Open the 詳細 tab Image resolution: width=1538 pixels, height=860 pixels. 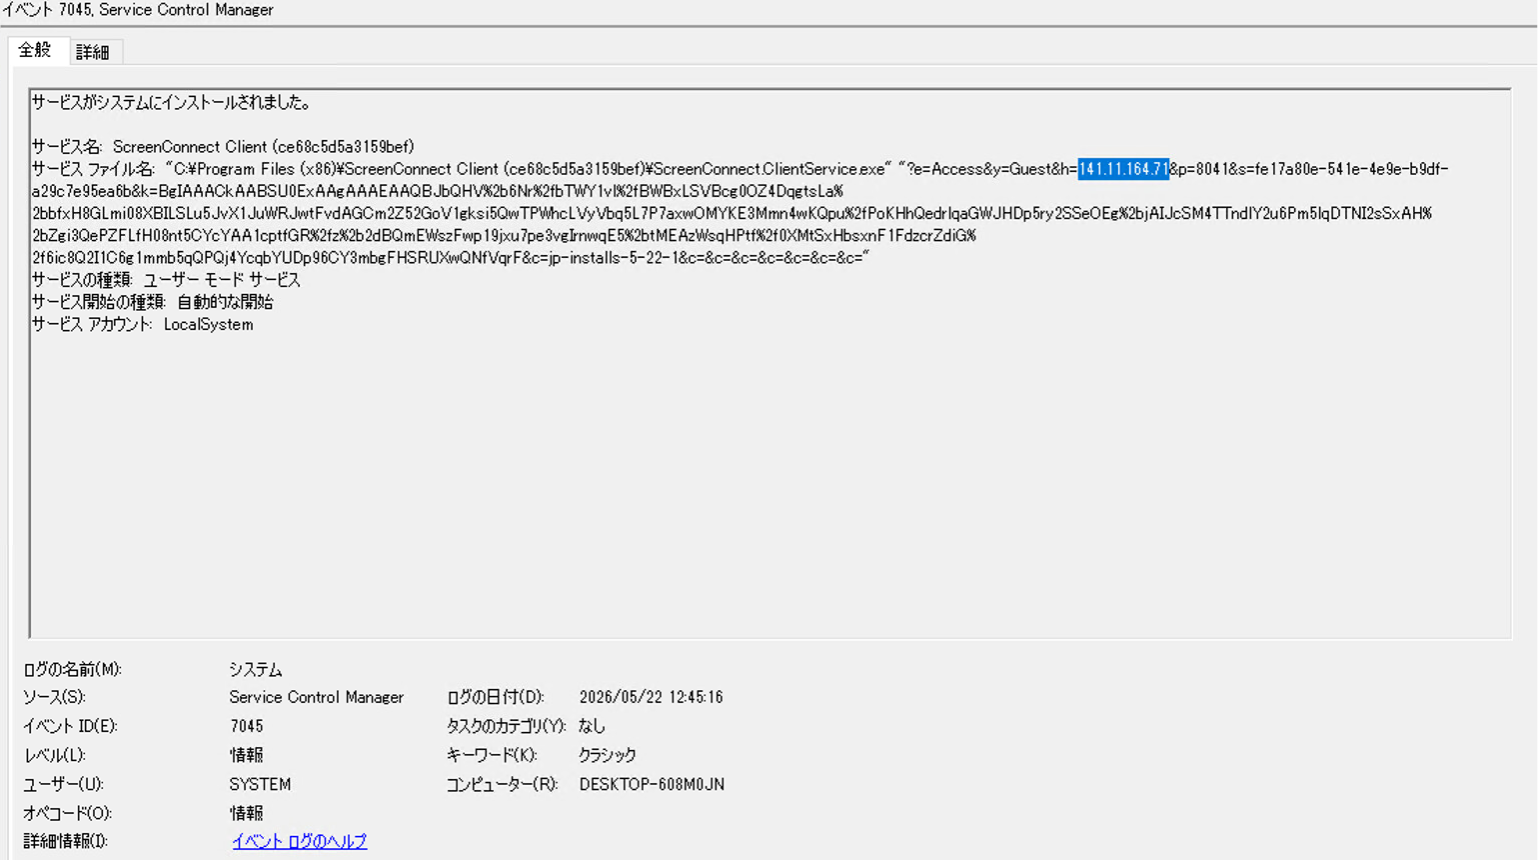click(x=93, y=52)
